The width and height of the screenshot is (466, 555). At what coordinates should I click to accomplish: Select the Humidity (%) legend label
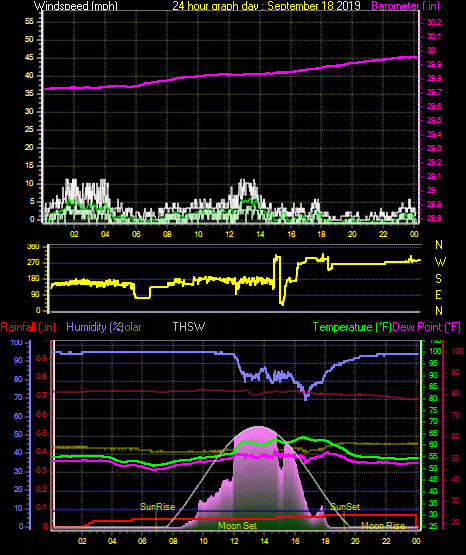click(94, 327)
